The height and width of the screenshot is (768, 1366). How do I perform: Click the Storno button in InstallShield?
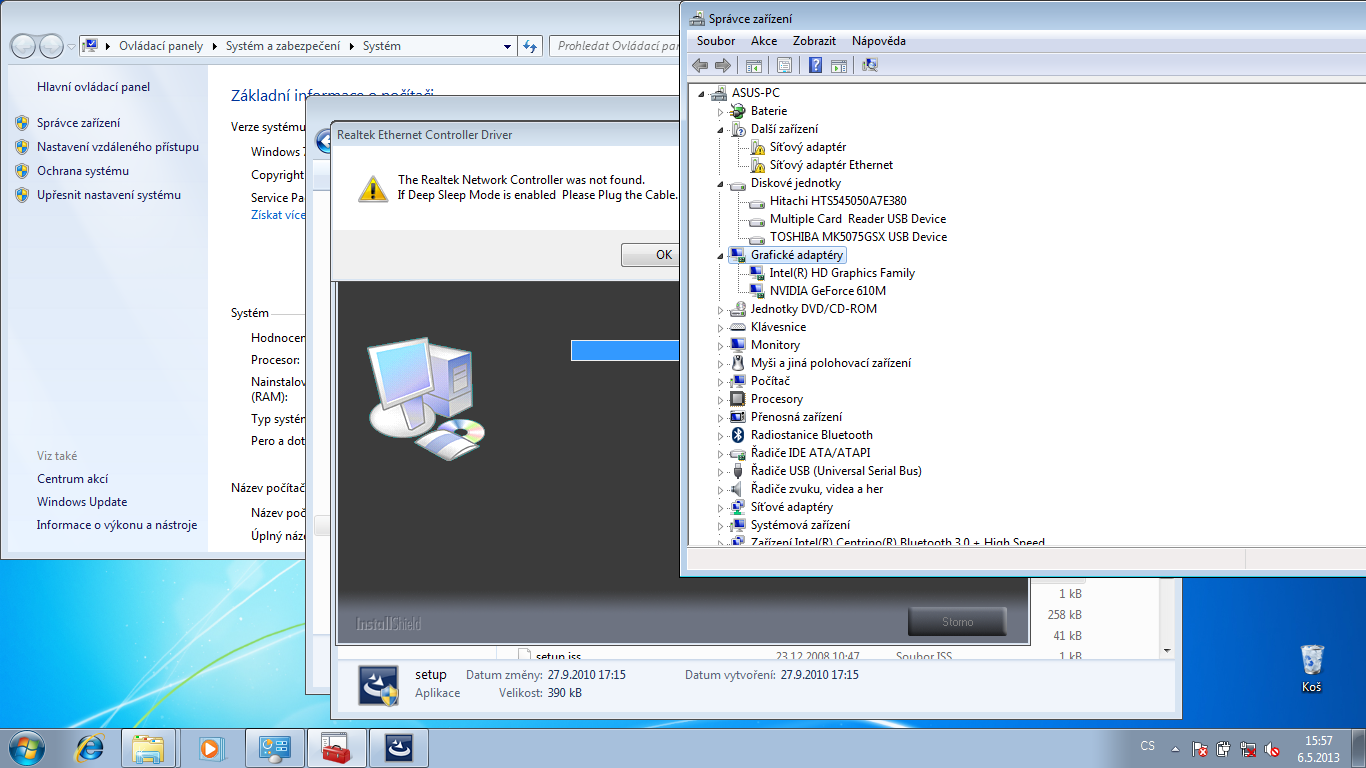[957, 622]
